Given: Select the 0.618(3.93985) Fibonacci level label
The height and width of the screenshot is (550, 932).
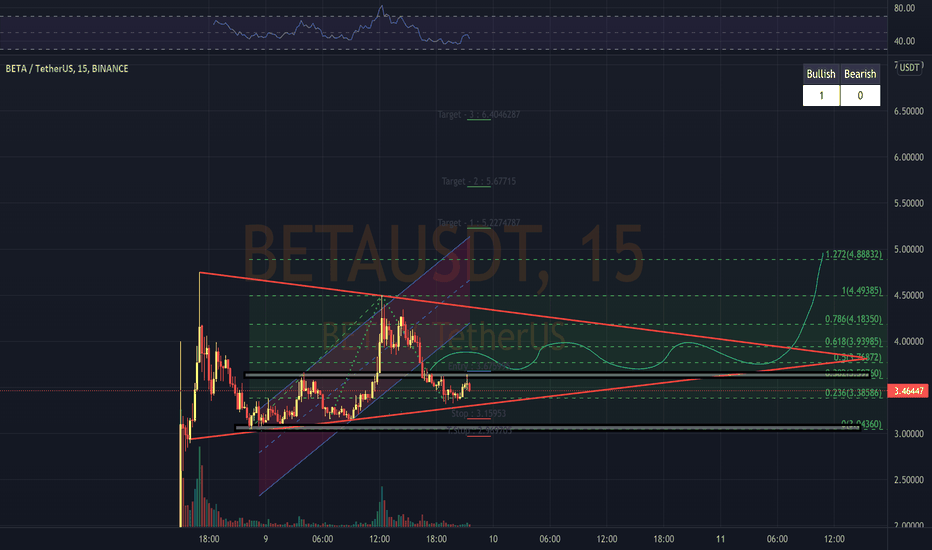Looking at the screenshot, I should (854, 341).
